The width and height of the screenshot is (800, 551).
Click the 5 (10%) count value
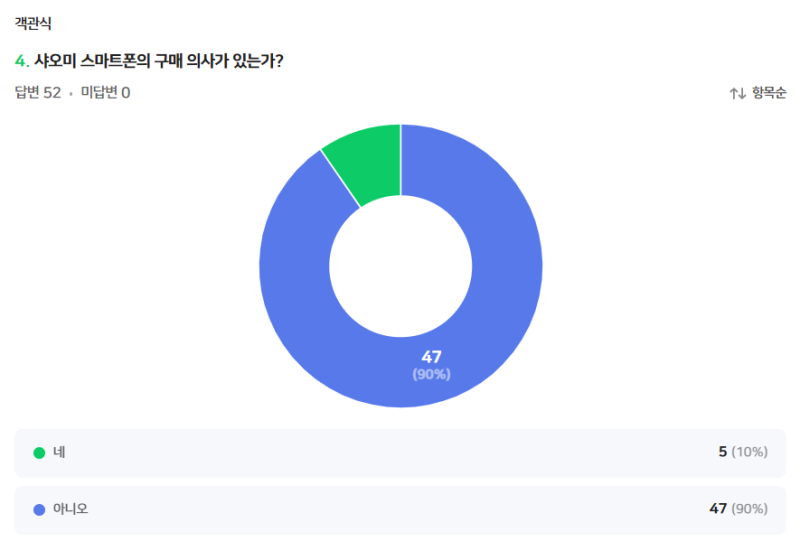point(743,452)
